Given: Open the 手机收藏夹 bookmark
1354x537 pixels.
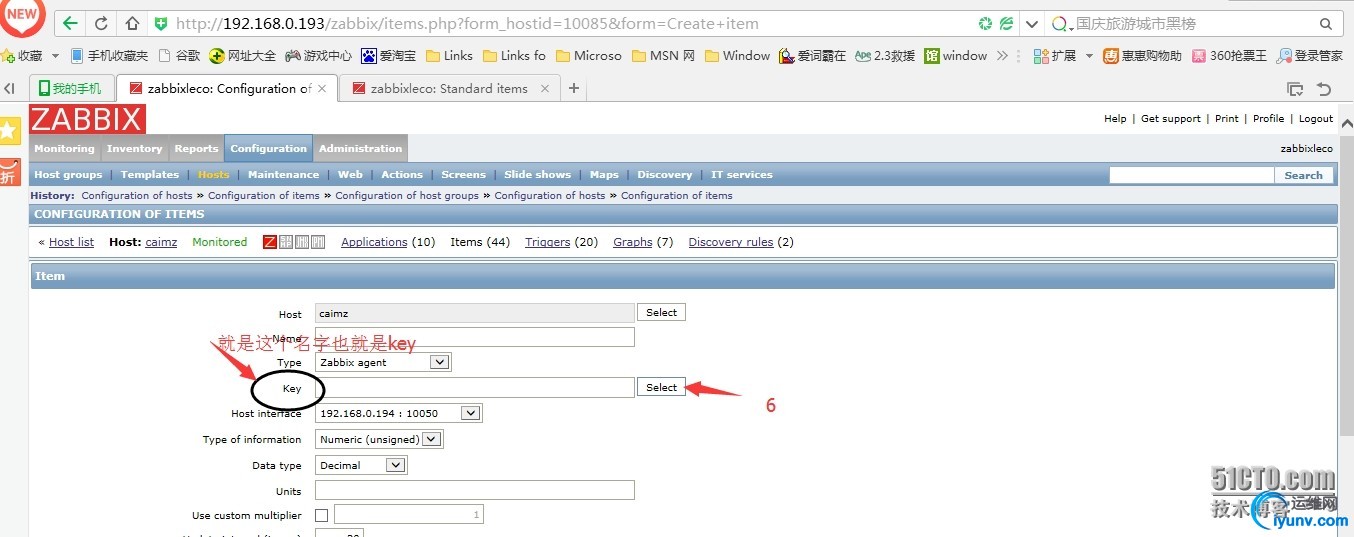Looking at the screenshot, I should click(109, 56).
